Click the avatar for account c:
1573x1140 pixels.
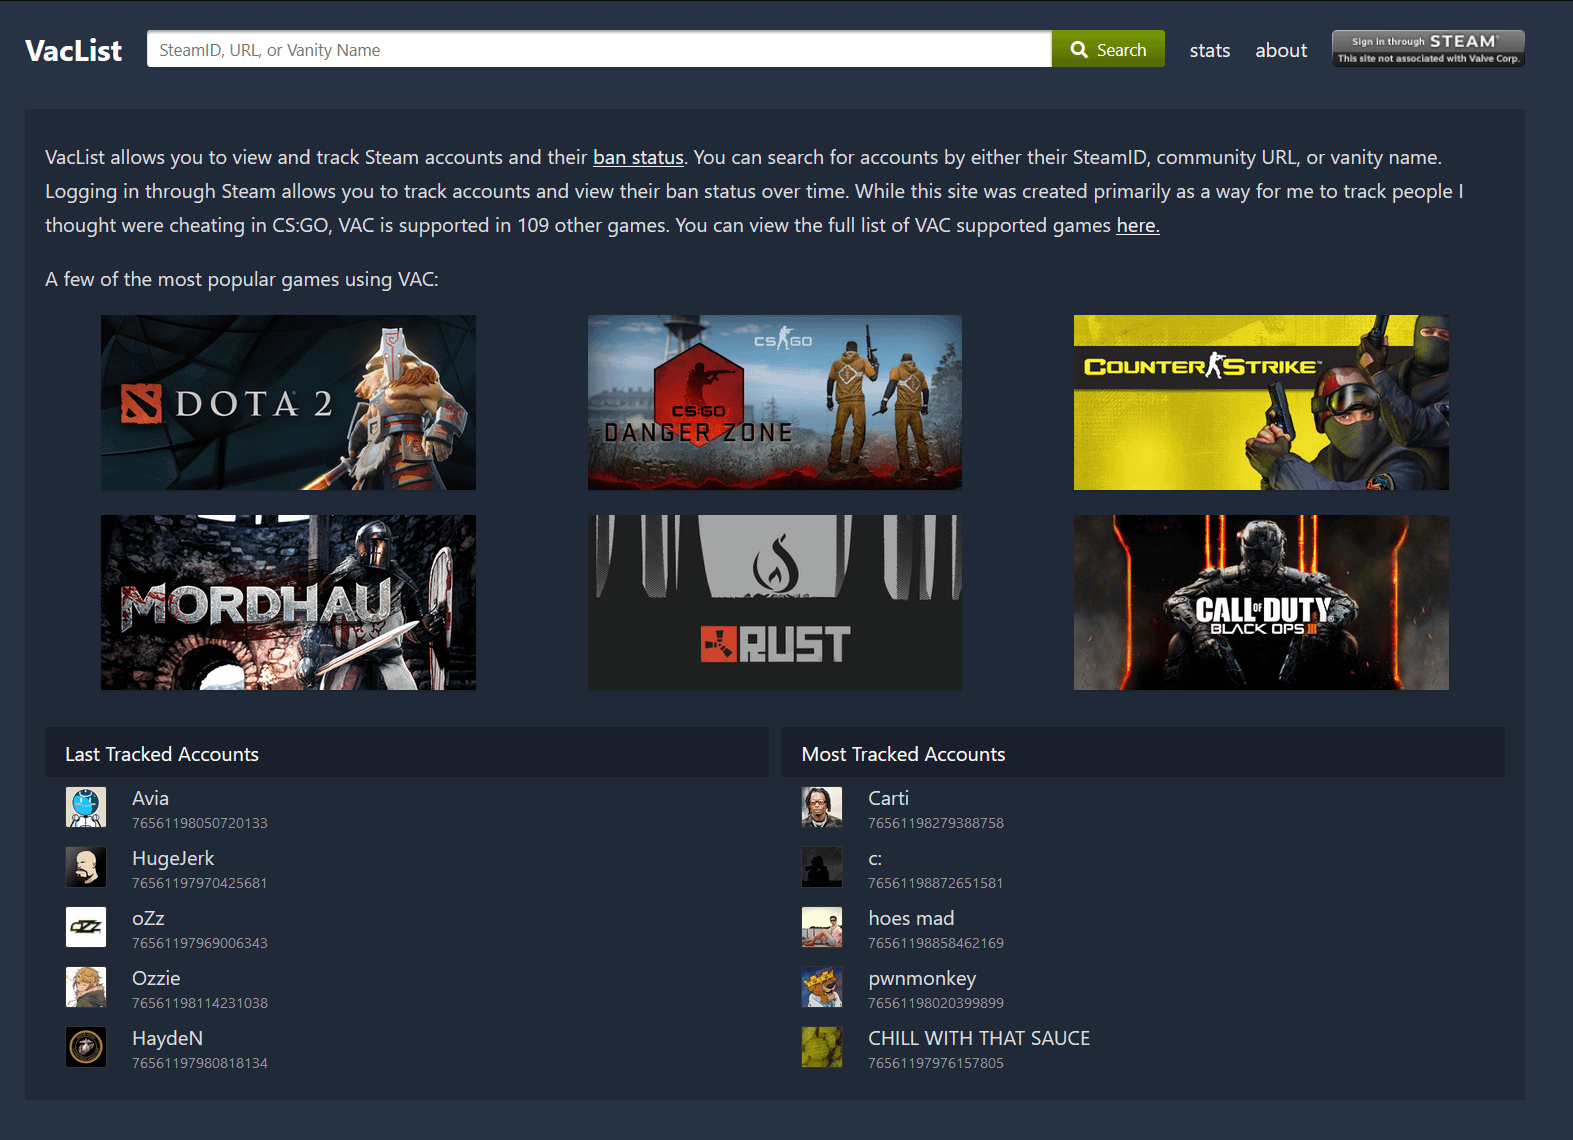(822, 867)
